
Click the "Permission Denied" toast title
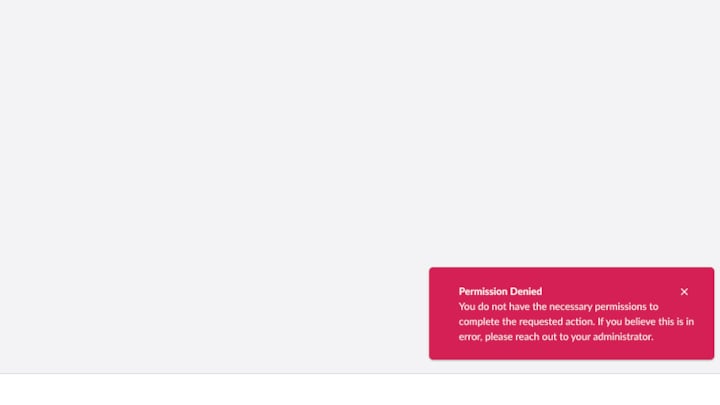(500, 292)
